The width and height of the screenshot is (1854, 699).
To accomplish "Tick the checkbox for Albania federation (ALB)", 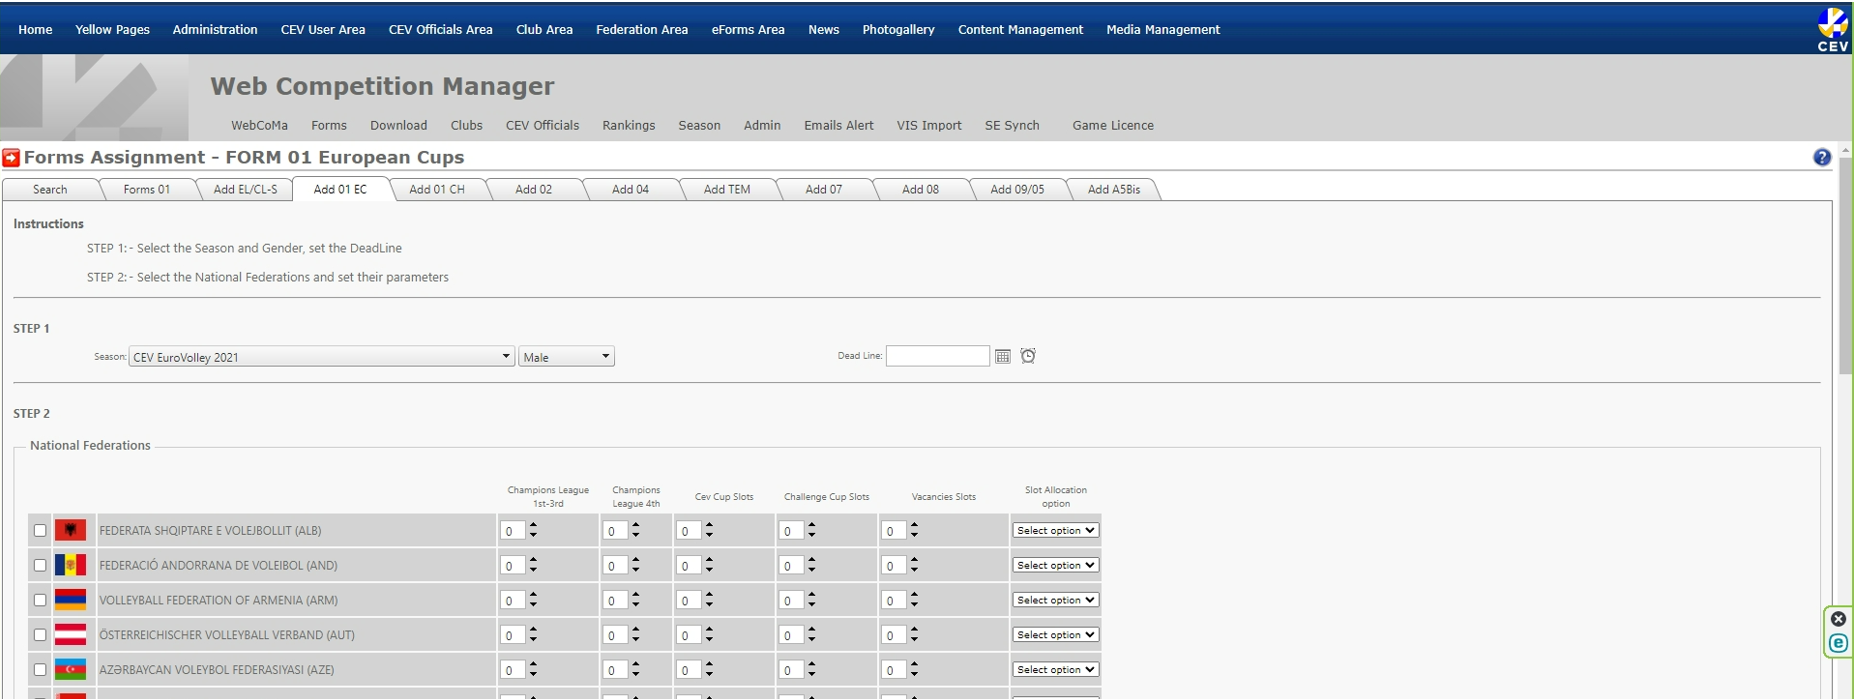I will (40, 531).
